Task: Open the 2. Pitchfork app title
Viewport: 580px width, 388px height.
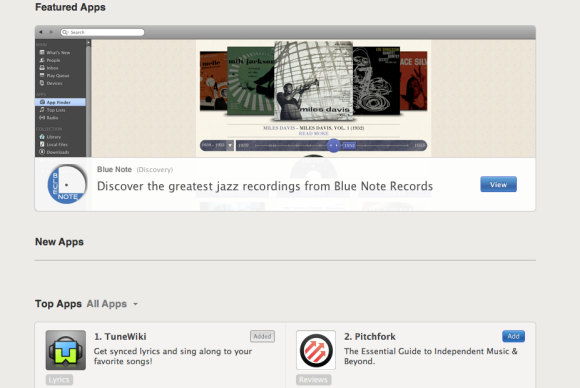Action: (x=370, y=337)
